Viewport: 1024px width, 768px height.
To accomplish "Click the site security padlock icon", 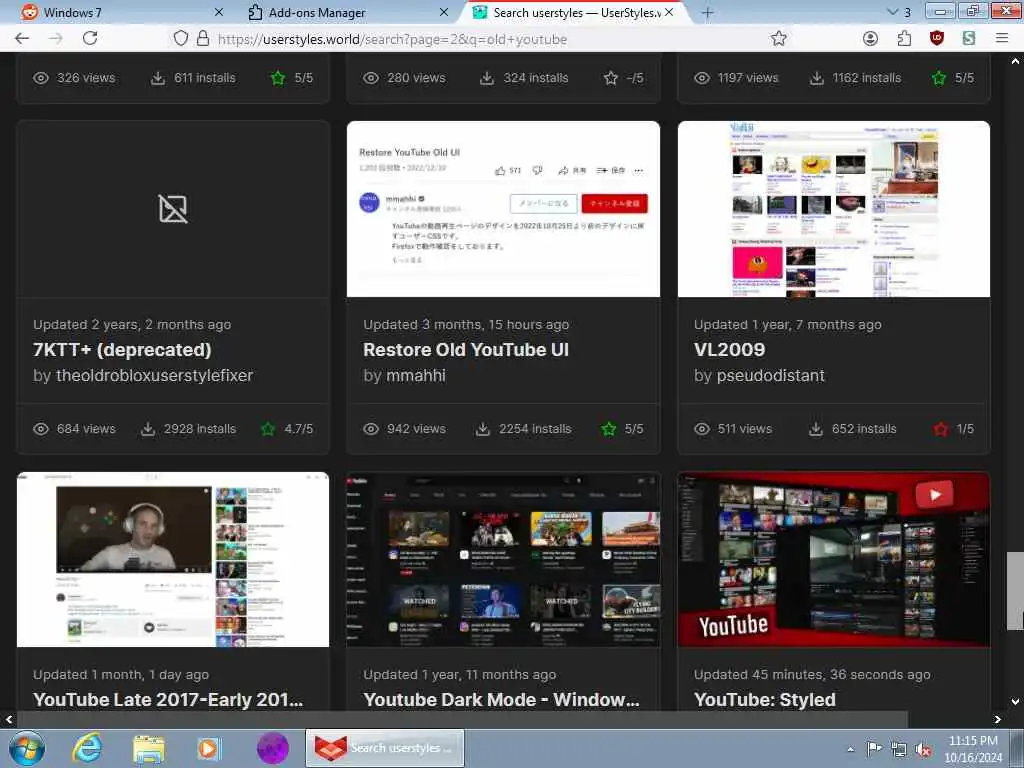I will (203, 39).
